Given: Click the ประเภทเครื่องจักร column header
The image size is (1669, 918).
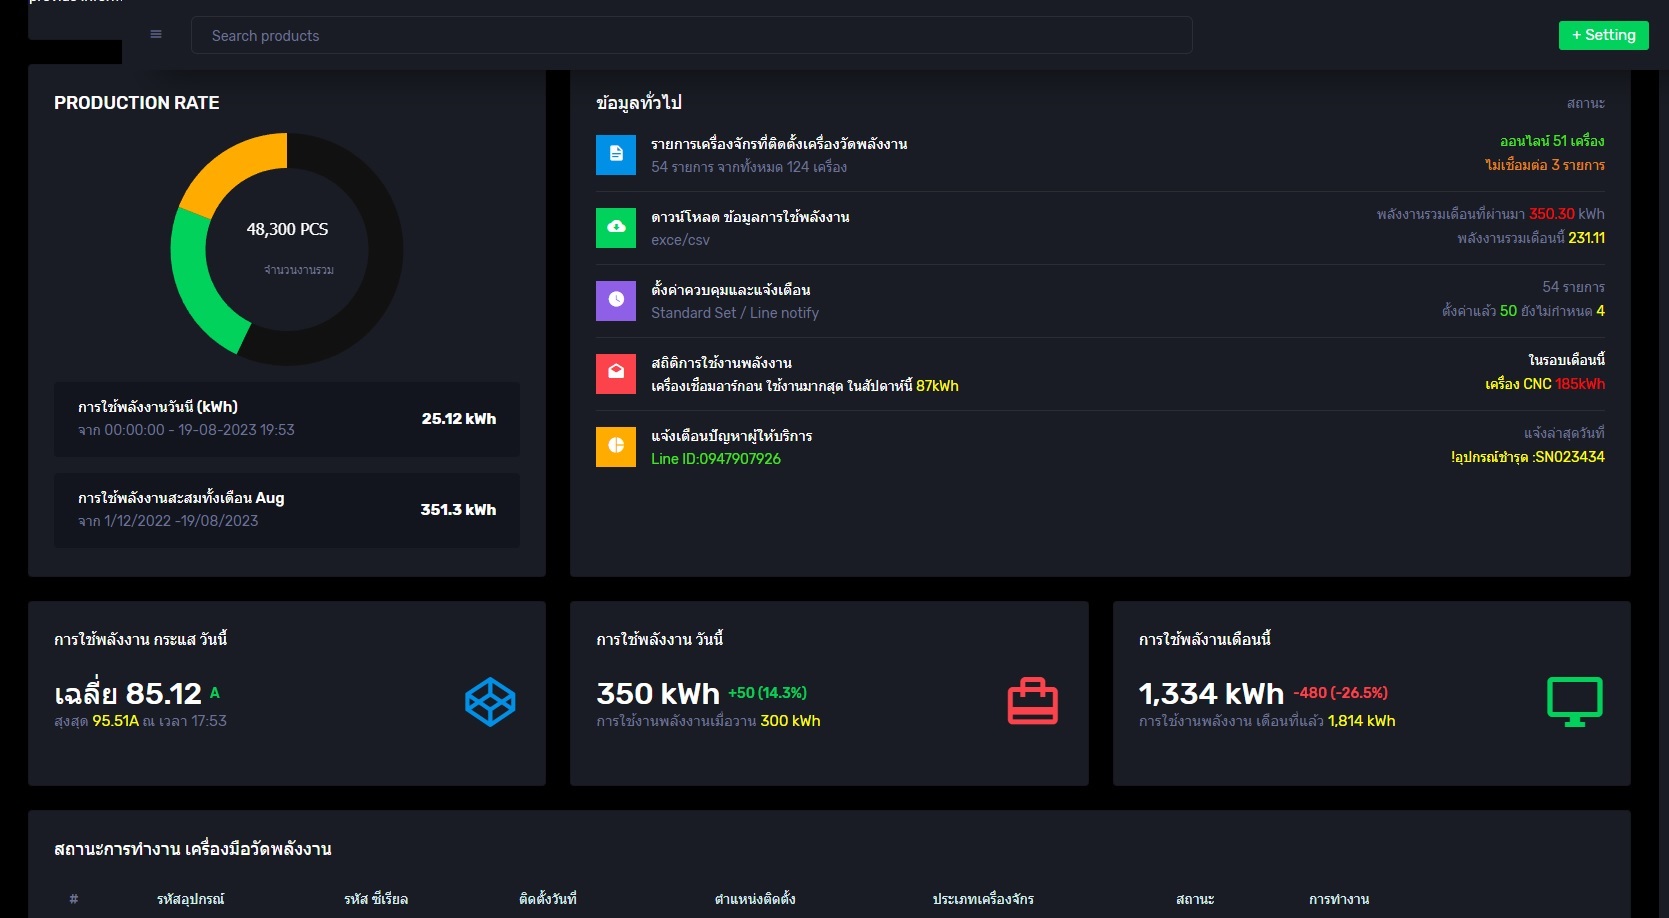Looking at the screenshot, I should point(983,899).
